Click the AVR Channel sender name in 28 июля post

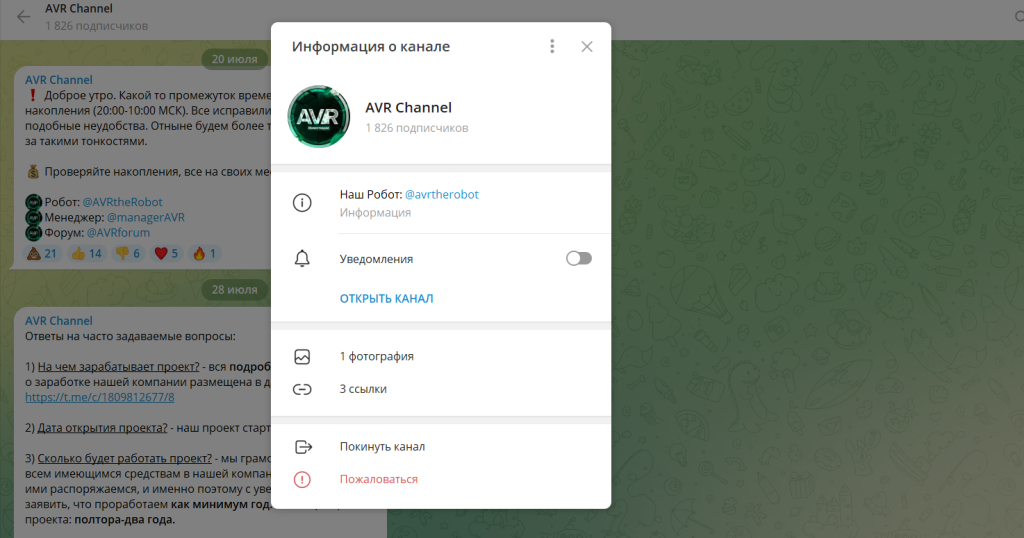(x=59, y=321)
